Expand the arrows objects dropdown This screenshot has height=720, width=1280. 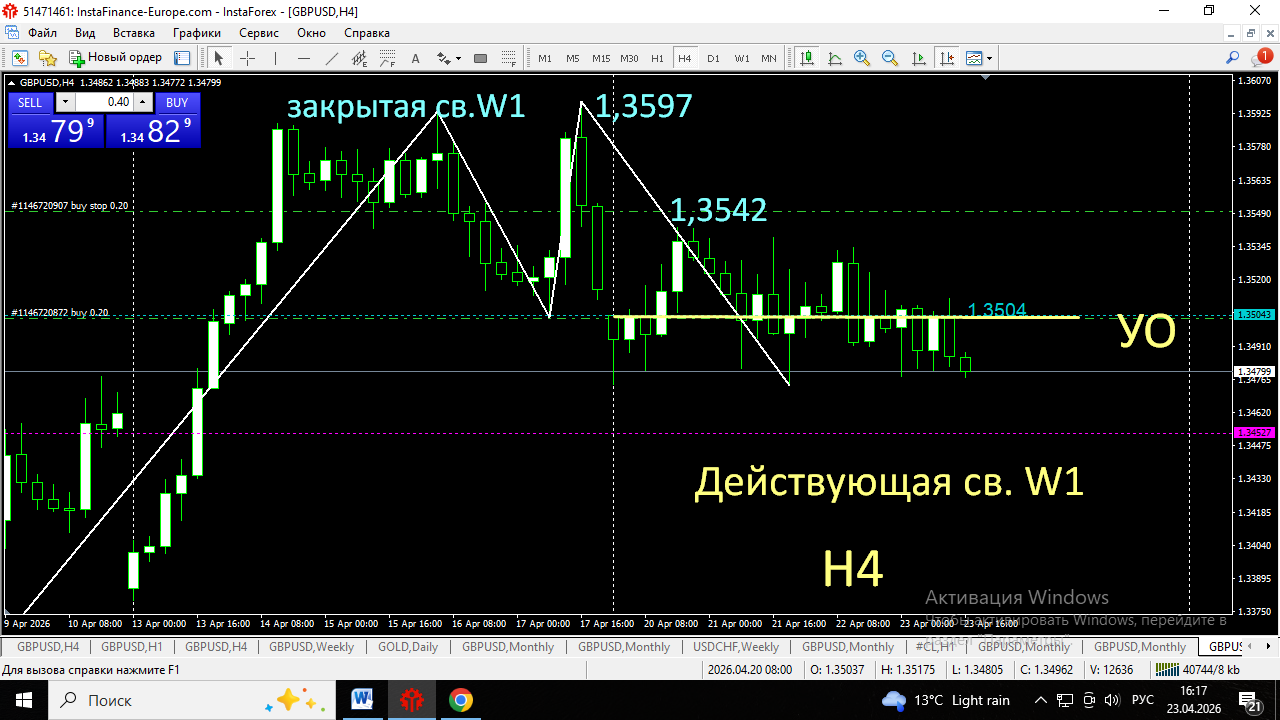point(458,58)
